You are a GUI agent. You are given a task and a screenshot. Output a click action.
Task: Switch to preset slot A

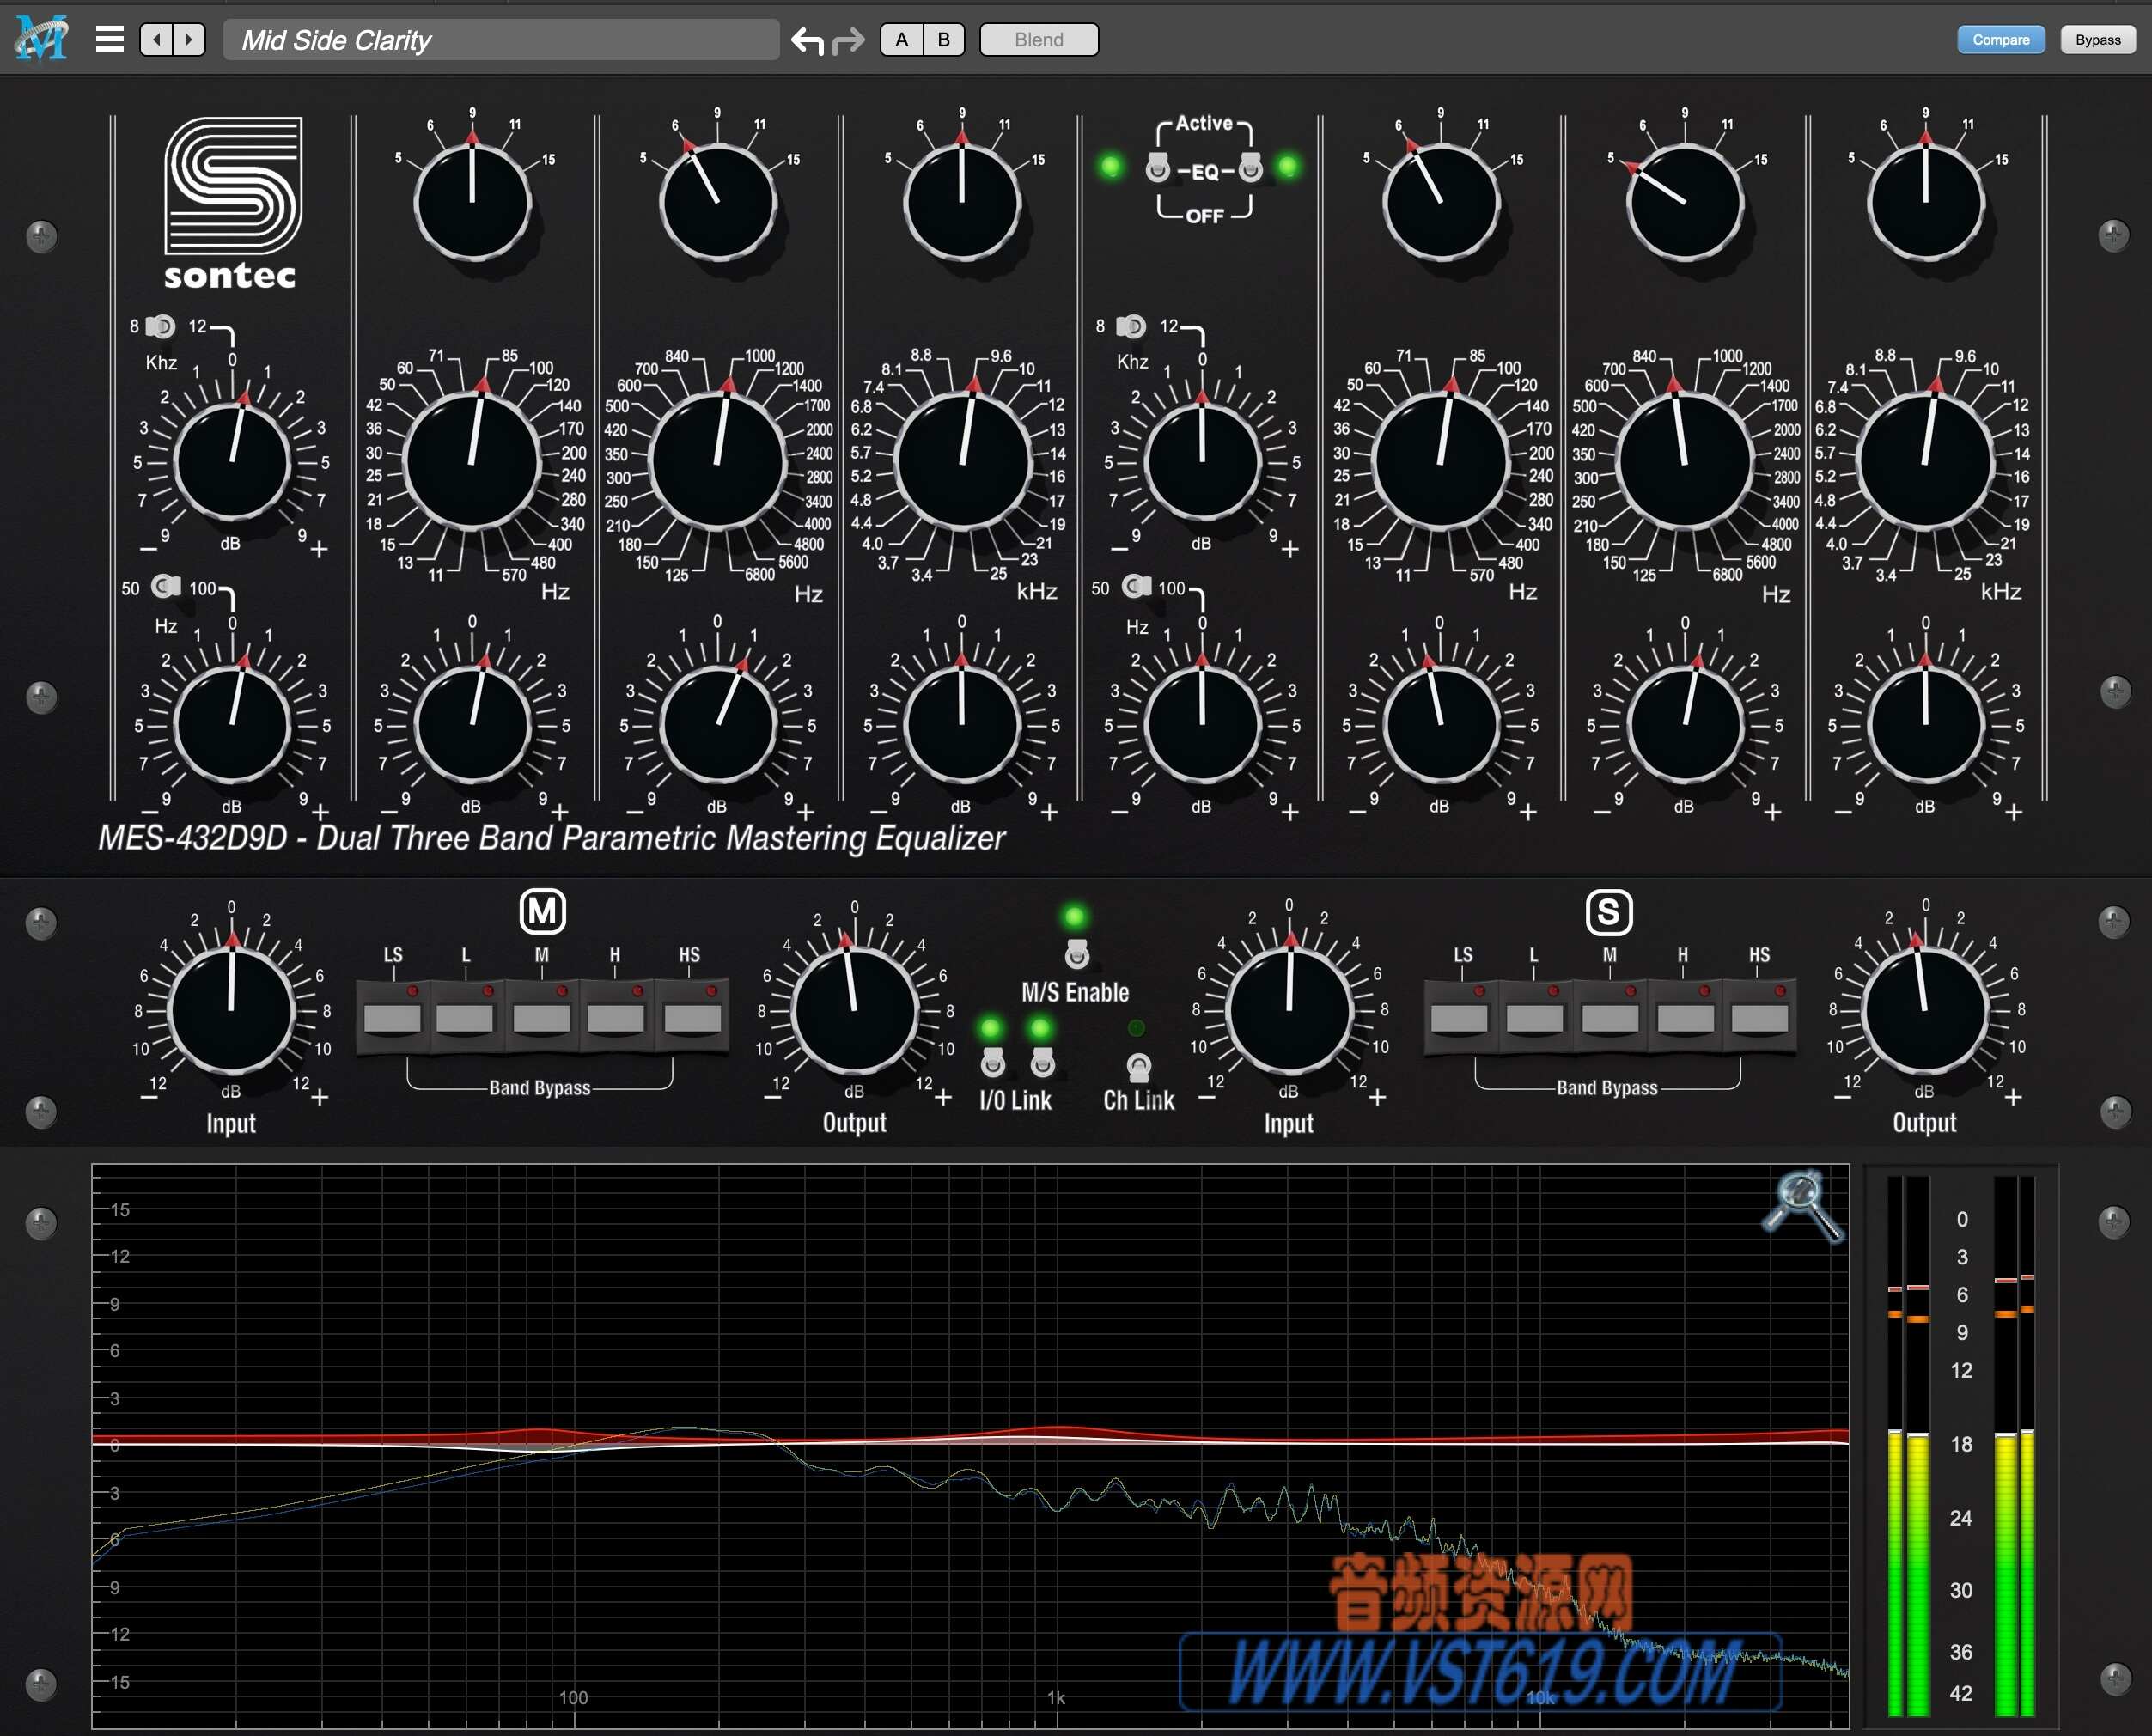pos(901,39)
